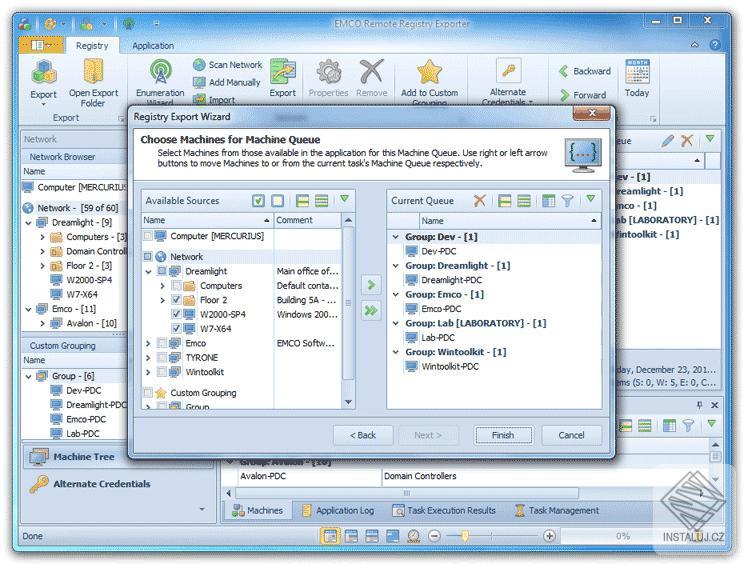The height and width of the screenshot is (564, 744).
Task: Launch the Enumeration Wizard
Action: point(160,82)
